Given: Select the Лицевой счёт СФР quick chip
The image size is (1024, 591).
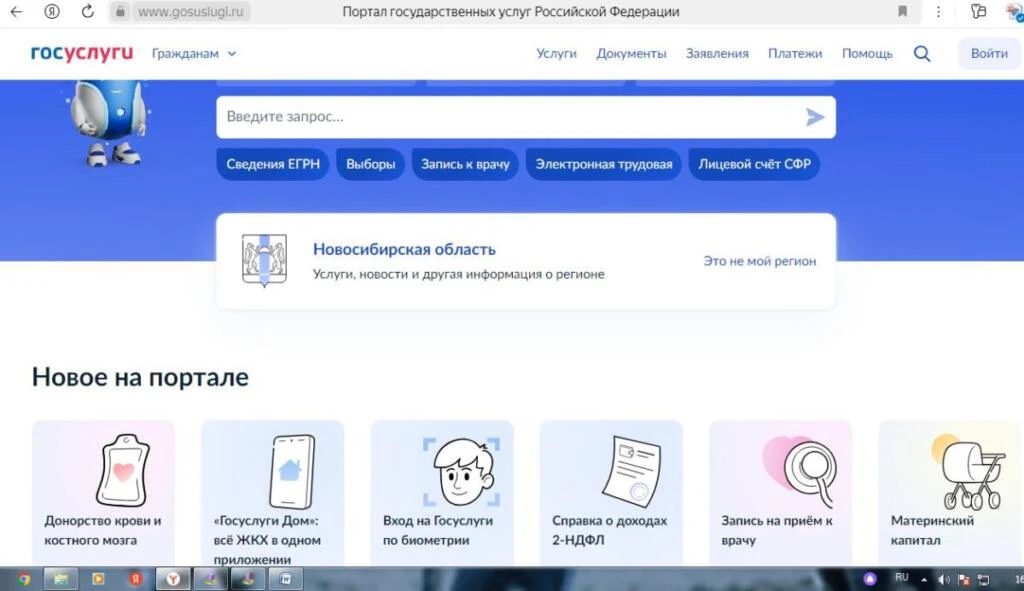Looking at the screenshot, I should (754, 164).
